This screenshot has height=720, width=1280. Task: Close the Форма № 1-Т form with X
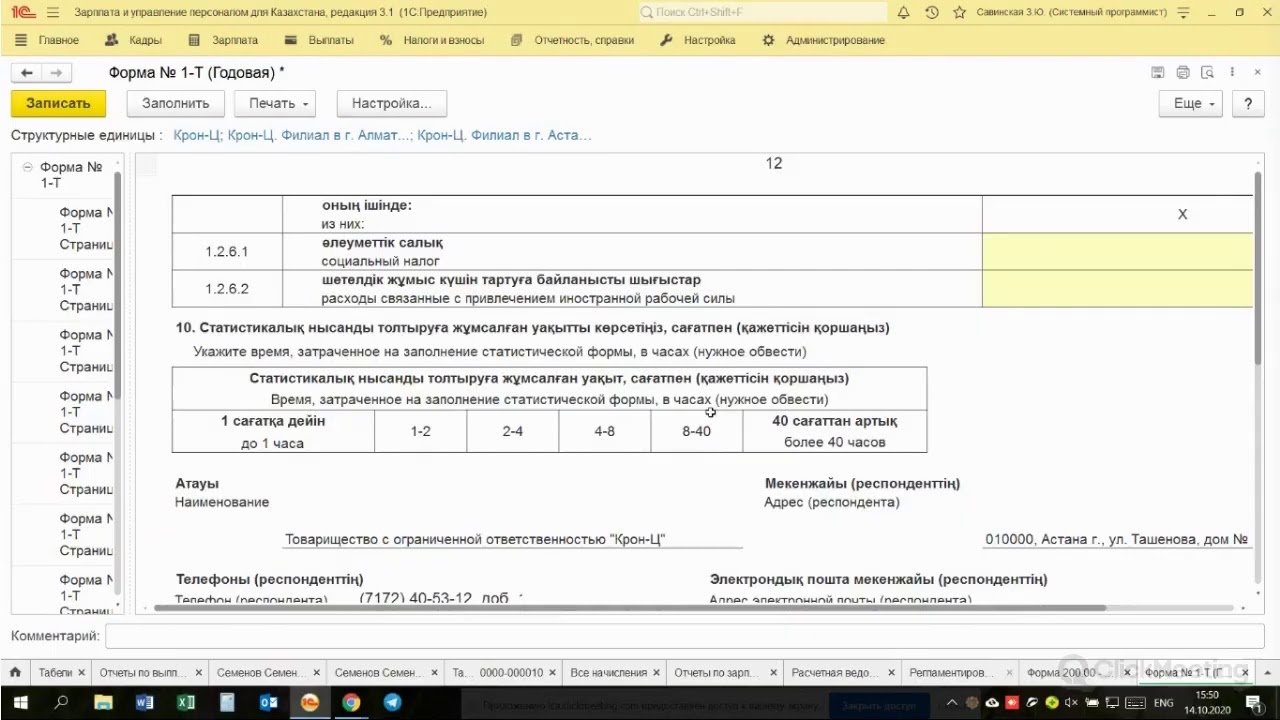pos(1257,73)
